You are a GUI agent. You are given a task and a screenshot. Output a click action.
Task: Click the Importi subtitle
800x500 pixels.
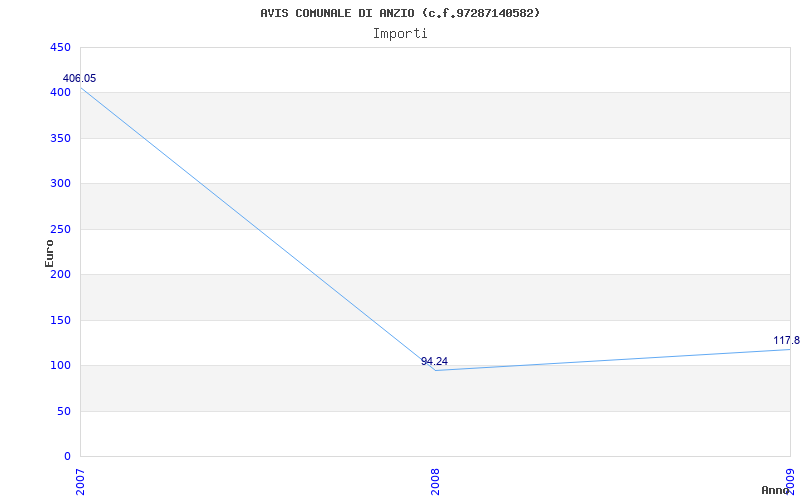point(400,34)
